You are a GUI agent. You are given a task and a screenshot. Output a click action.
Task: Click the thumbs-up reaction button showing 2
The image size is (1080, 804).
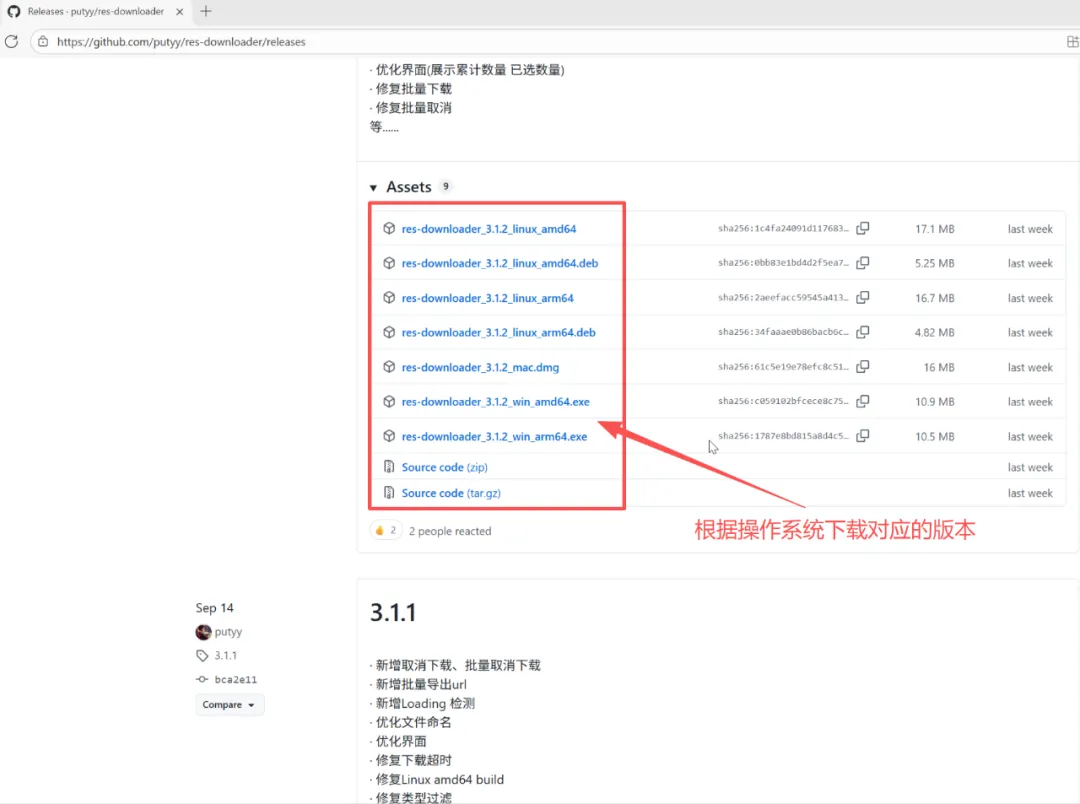pos(385,530)
